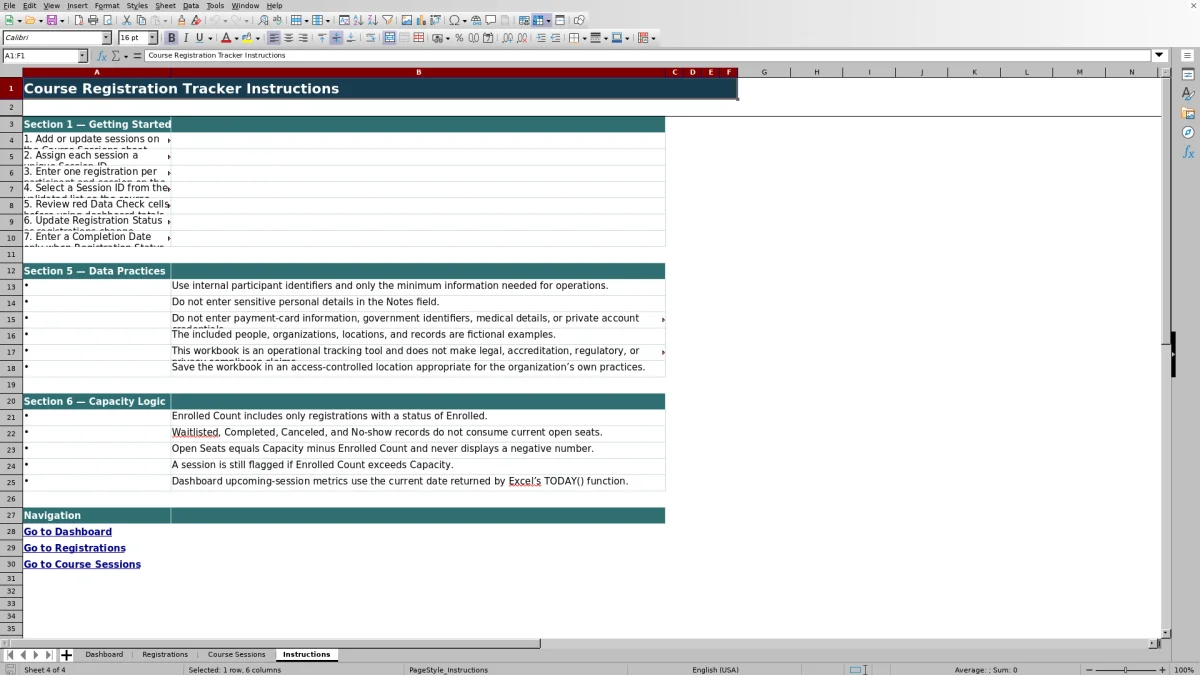This screenshot has height=675, width=1200.
Task: Expand the formula bar with its arrow
Action: (1160, 55)
